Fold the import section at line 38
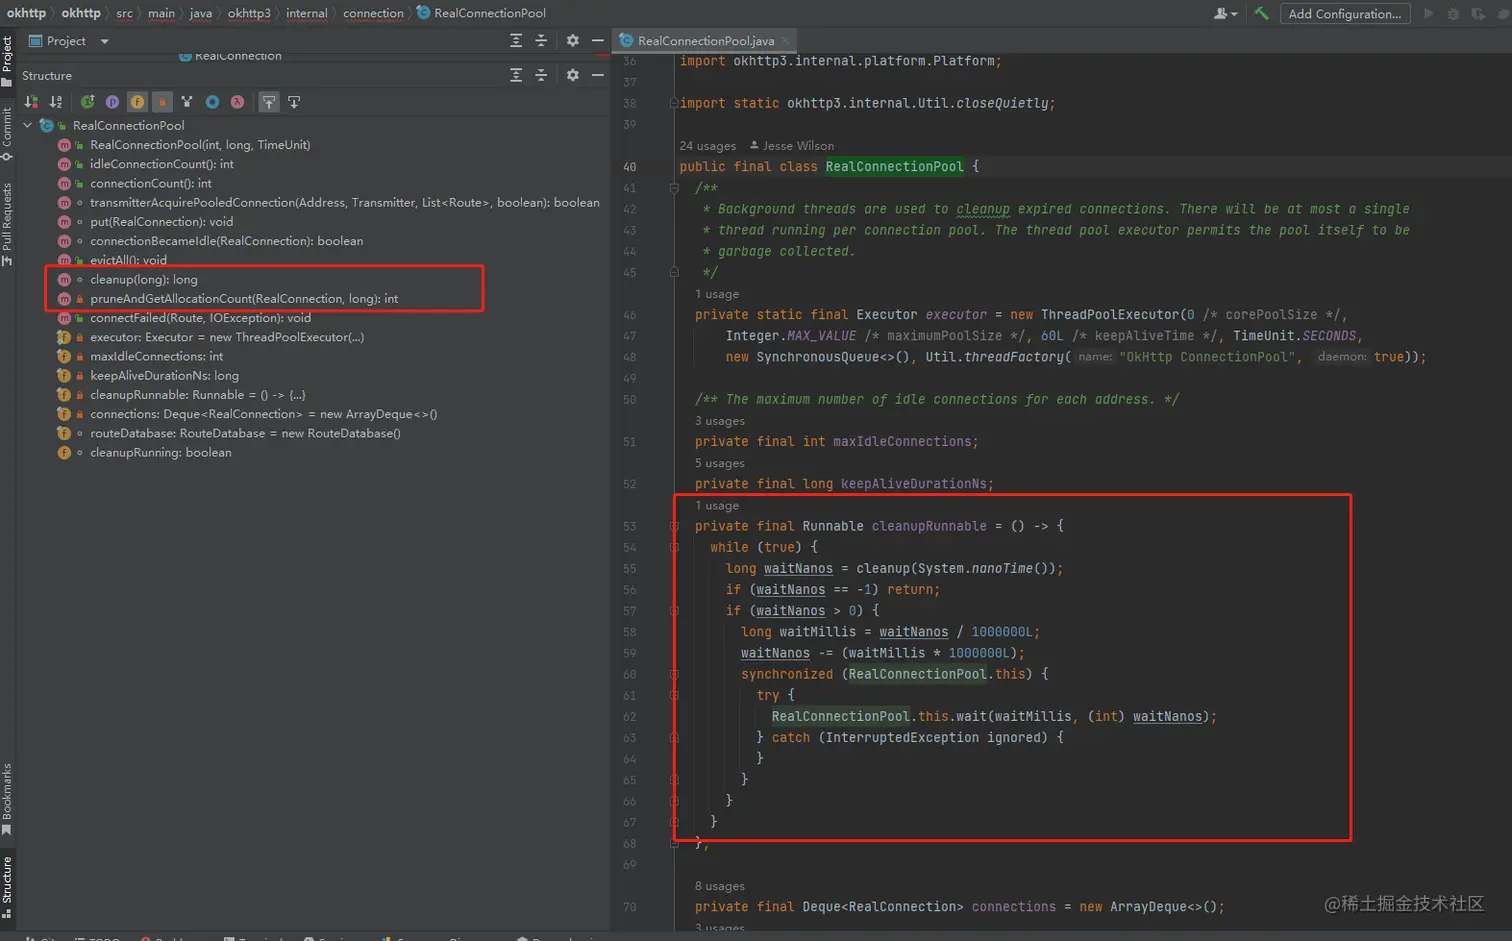The height and width of the screenshot is (941, 1512). coord(674,103)
